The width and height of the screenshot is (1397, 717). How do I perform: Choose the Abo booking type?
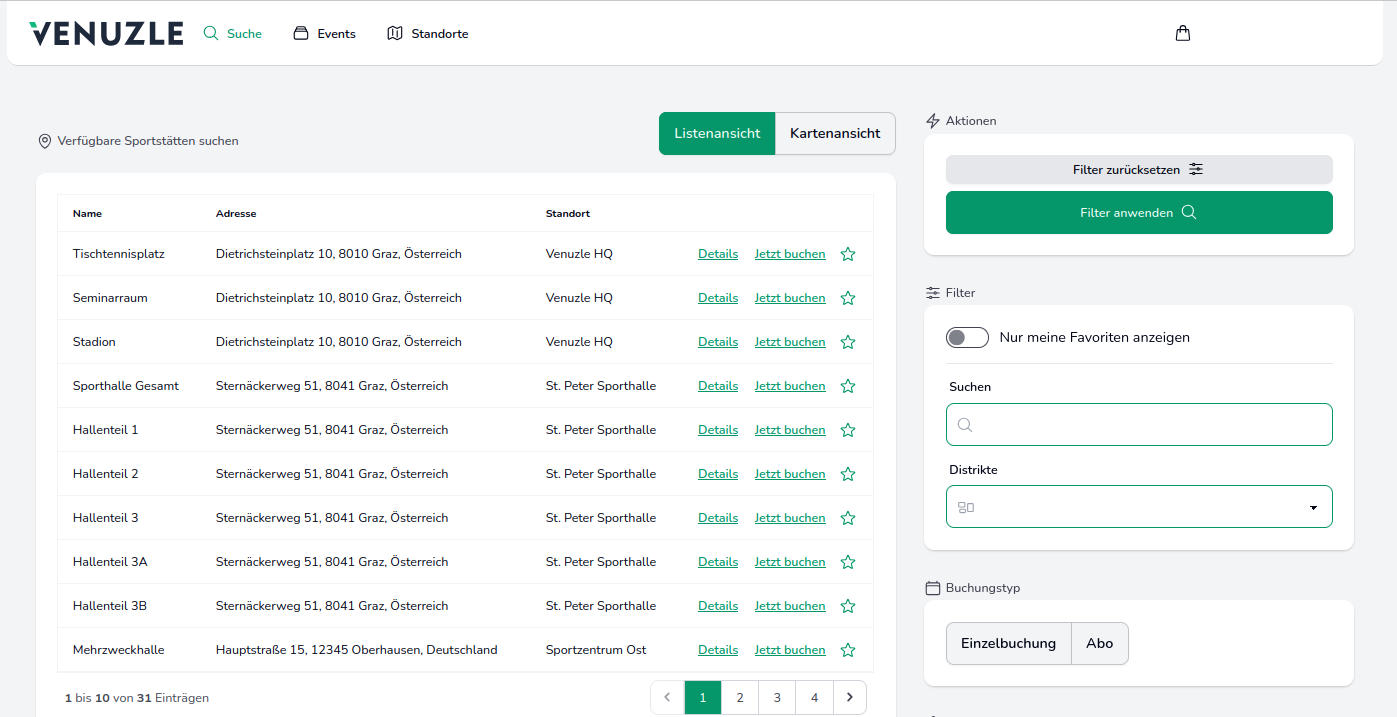point(1099,644)
